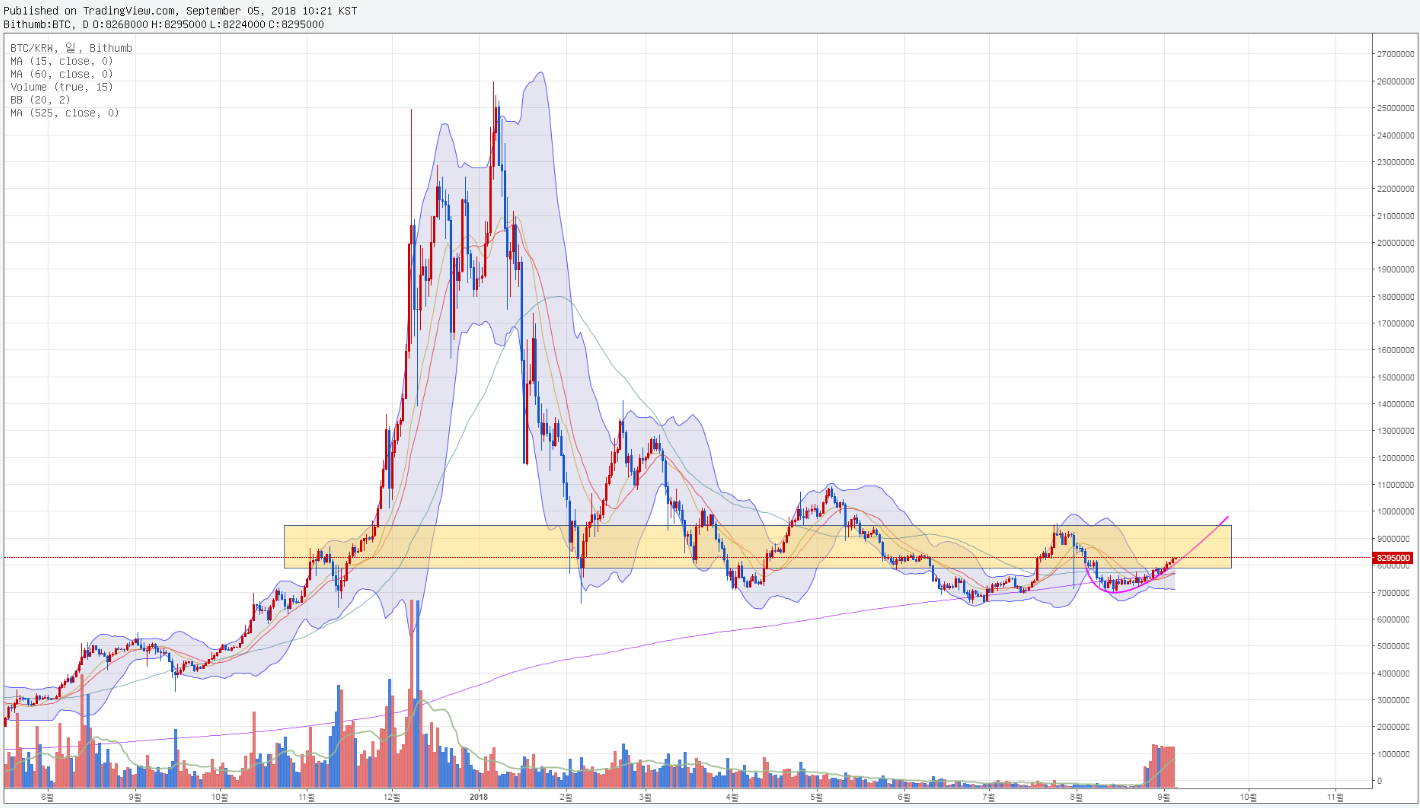Screen dimensions: 1420x808
Task: Click the 'MA (60, close, 0)' indicator label
Action: tap(61, 74)
